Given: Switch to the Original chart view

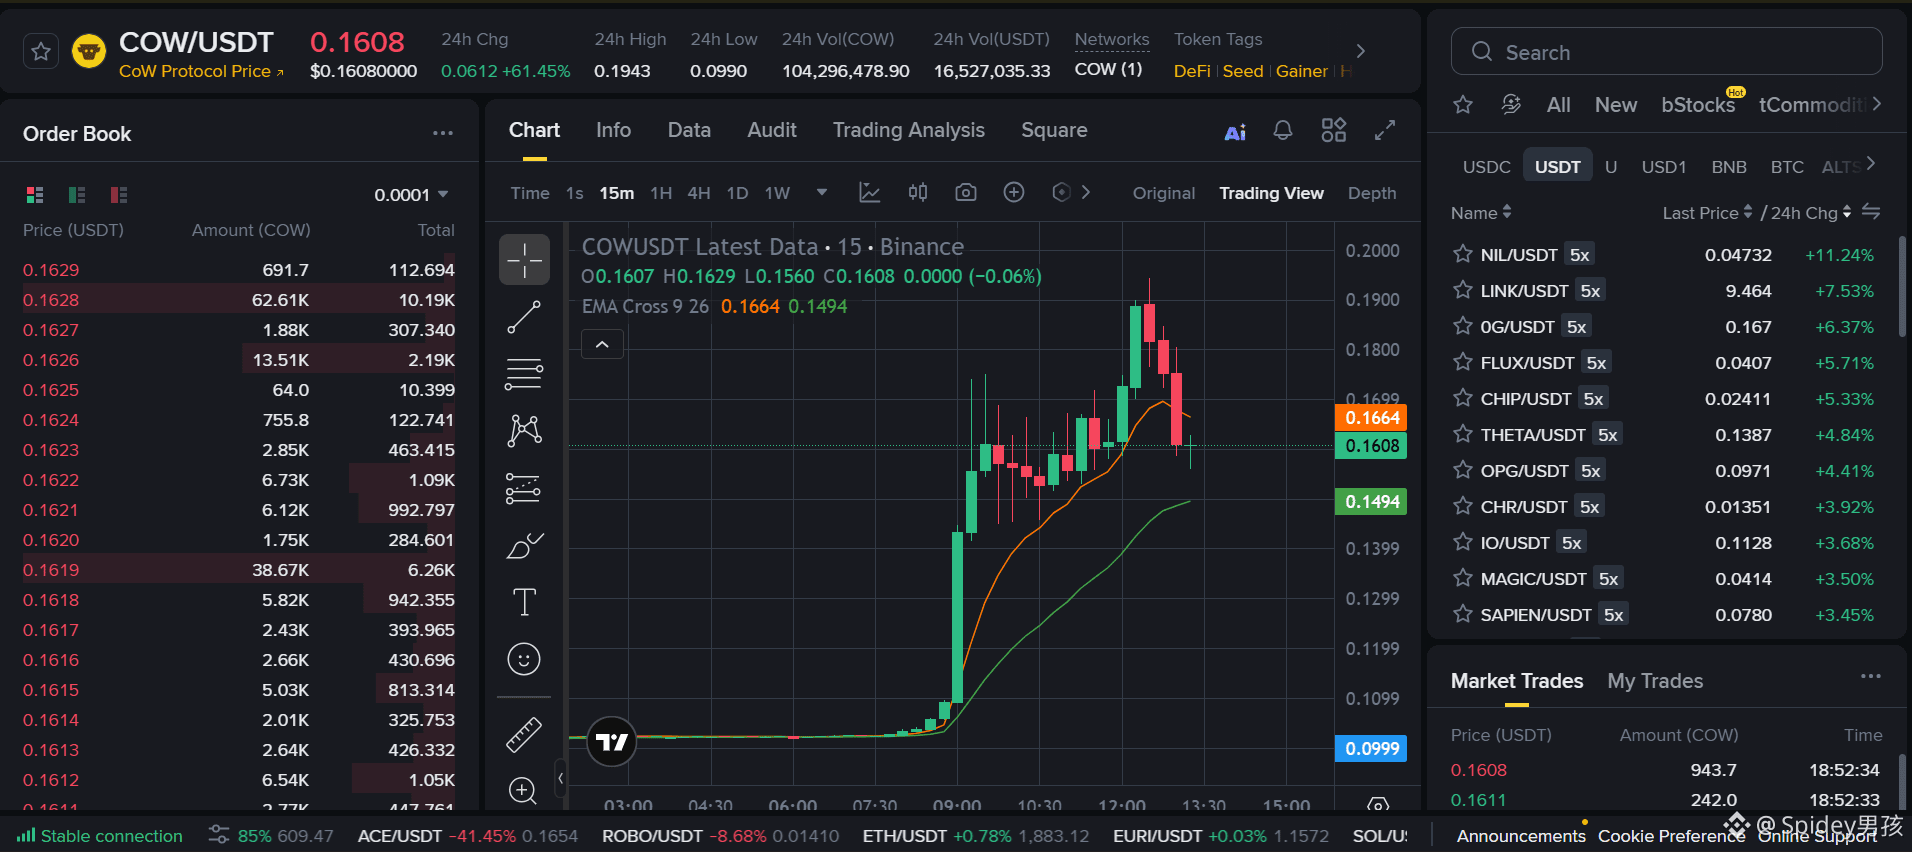Looking at the screenshot, I should click(1164, 193).
